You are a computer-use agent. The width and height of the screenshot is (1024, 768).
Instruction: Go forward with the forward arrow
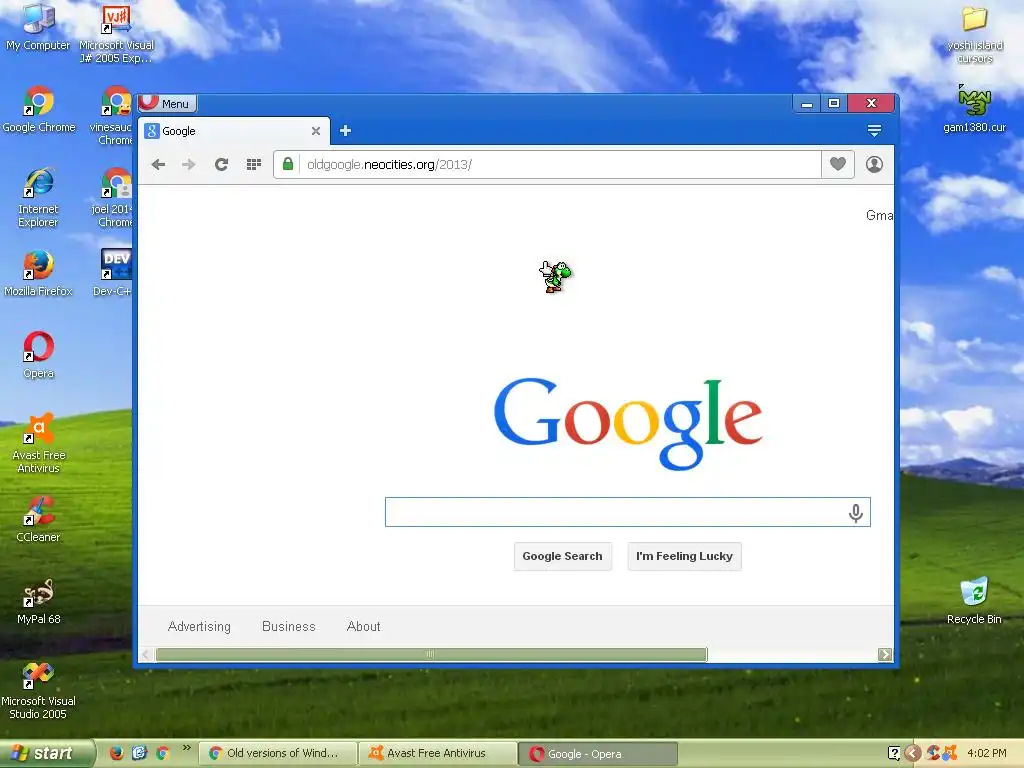coord(189,165)
